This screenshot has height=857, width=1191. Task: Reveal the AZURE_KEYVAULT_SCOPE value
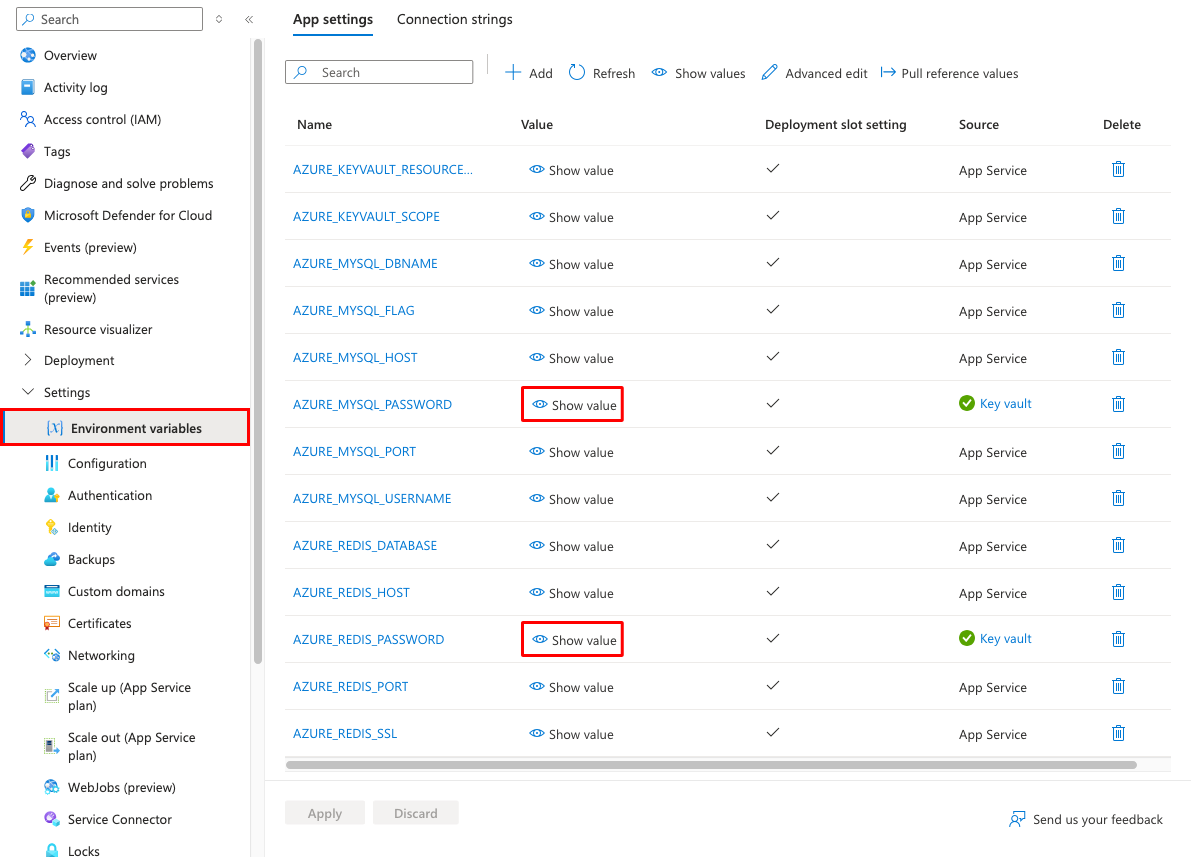coord(571,217)
